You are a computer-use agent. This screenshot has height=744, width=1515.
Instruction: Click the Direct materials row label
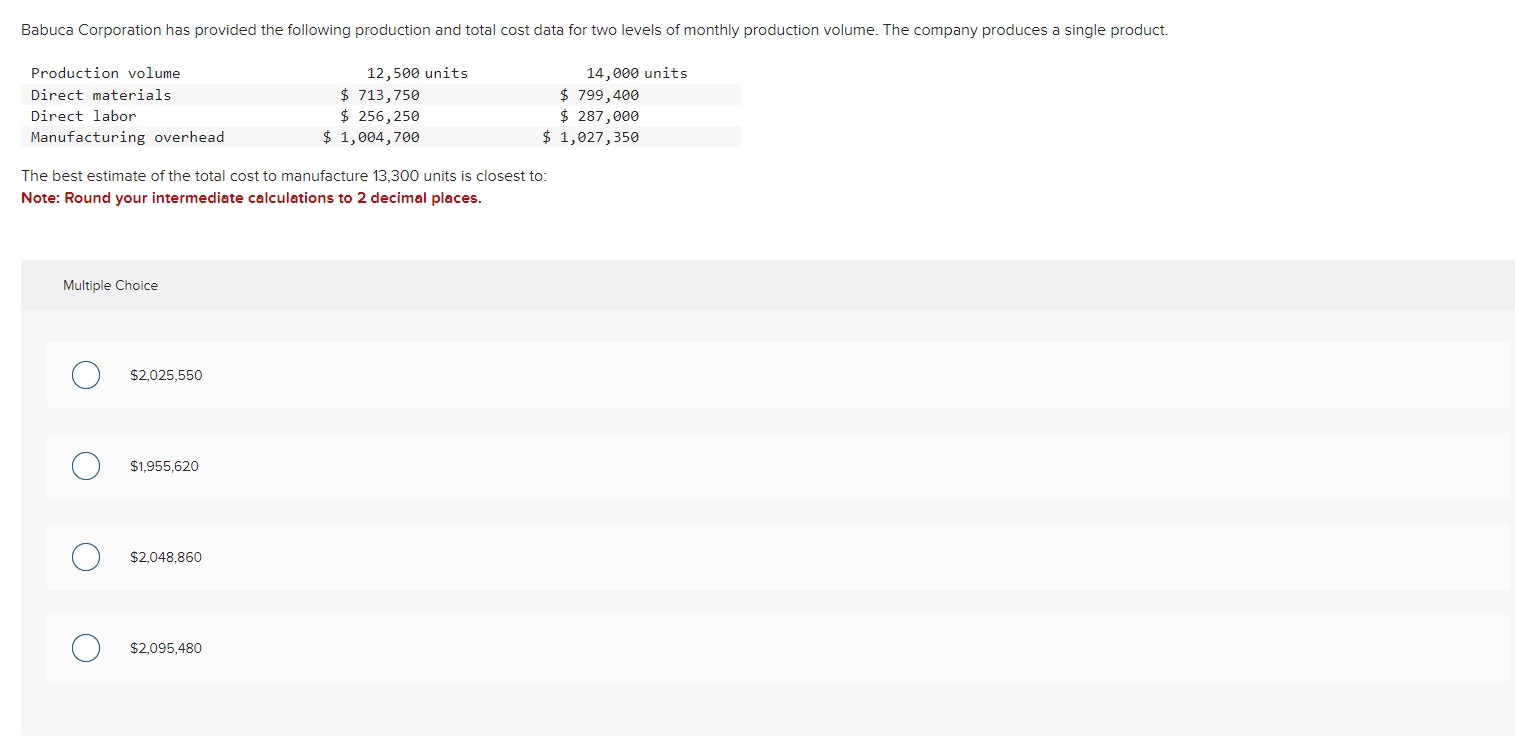pyautogui.click(x=100, y=94)
